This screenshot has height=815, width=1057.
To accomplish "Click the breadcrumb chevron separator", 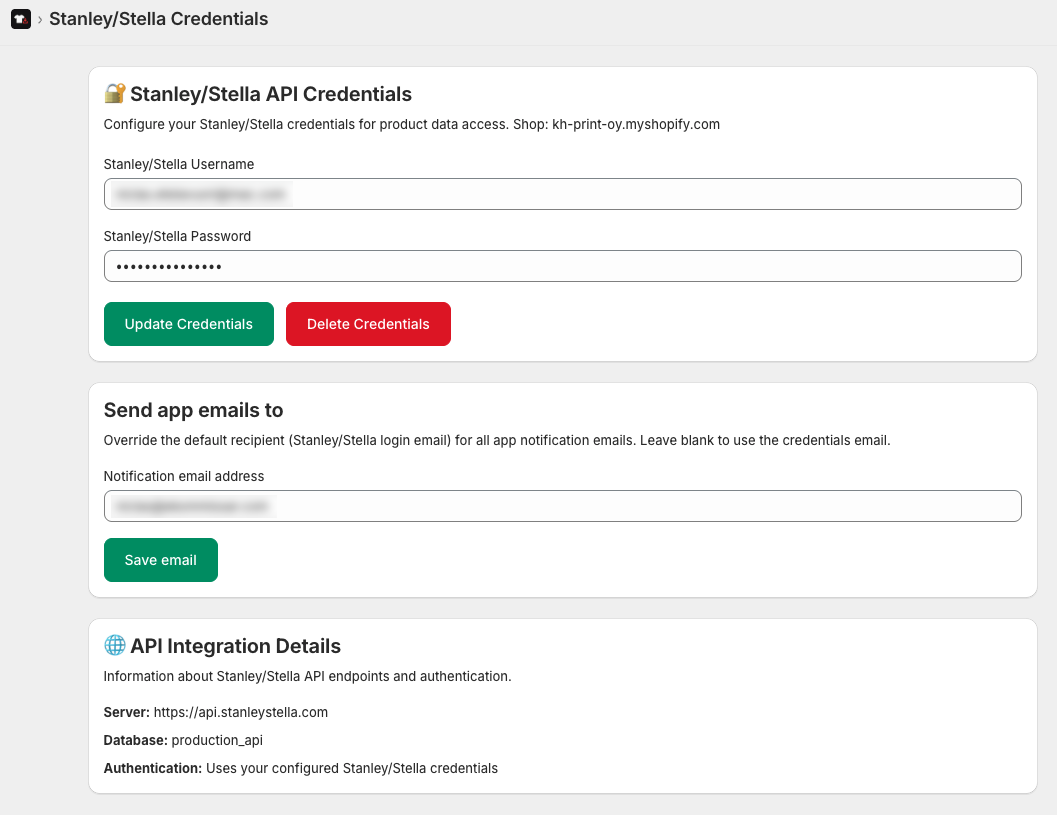I will click(x=40, y=20).
